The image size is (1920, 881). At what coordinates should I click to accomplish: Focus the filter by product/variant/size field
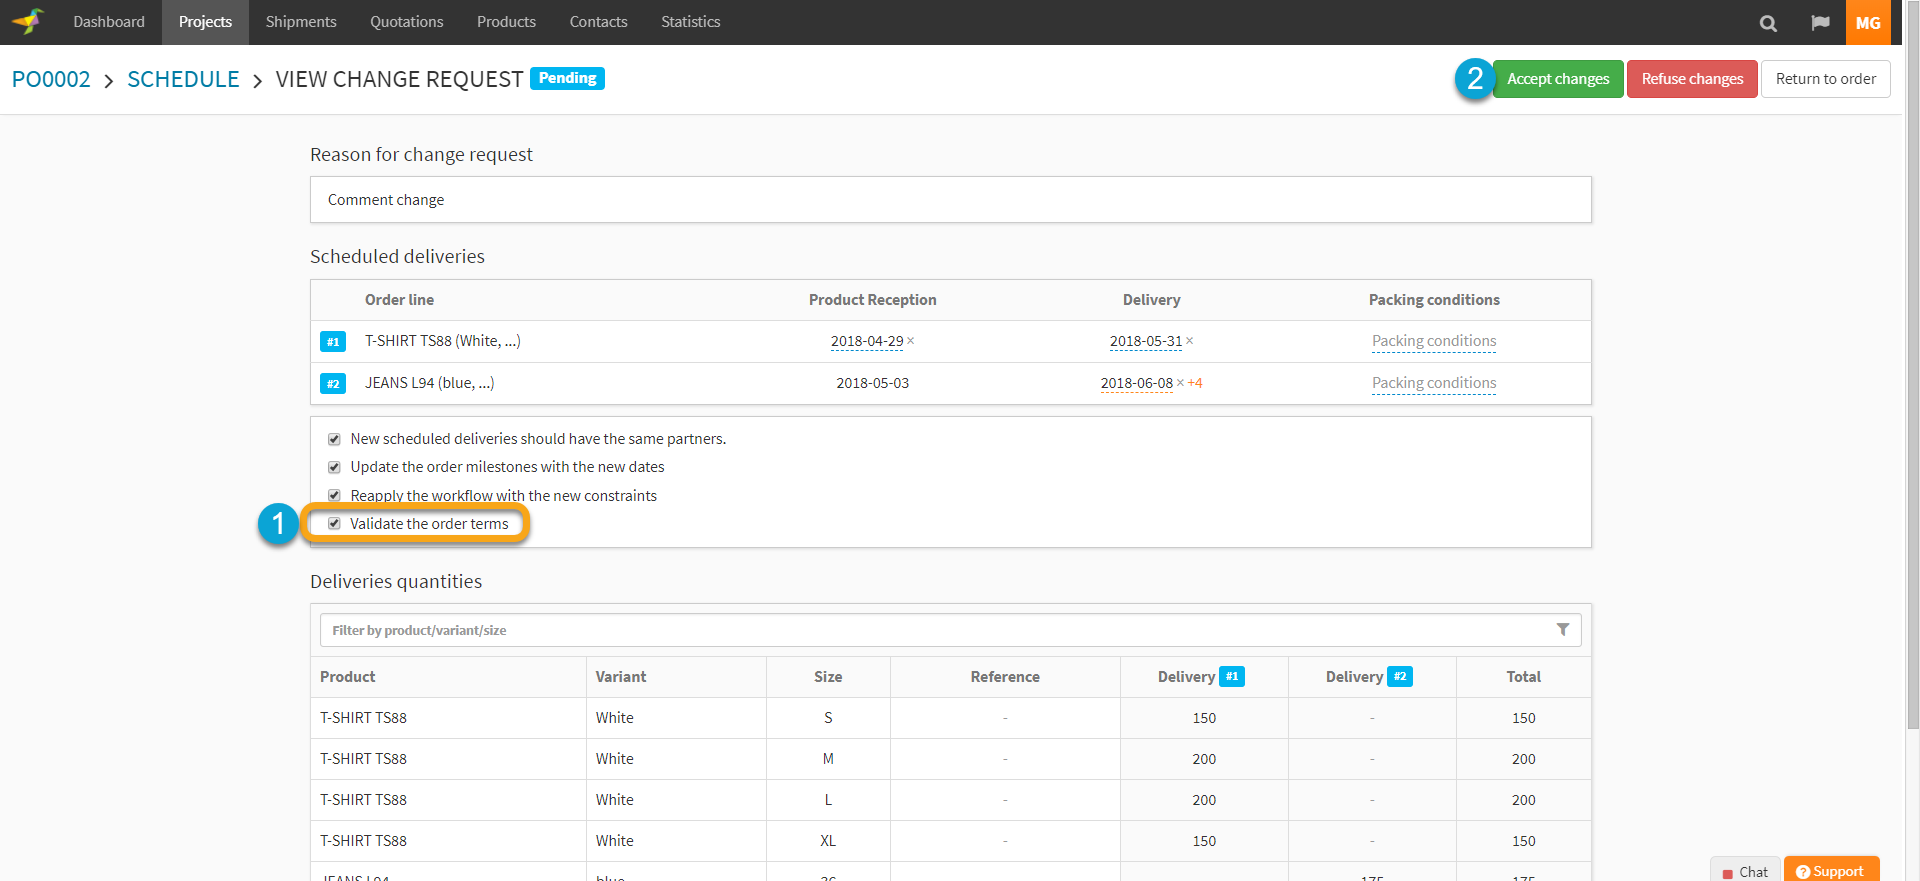(x=930, y=630)
